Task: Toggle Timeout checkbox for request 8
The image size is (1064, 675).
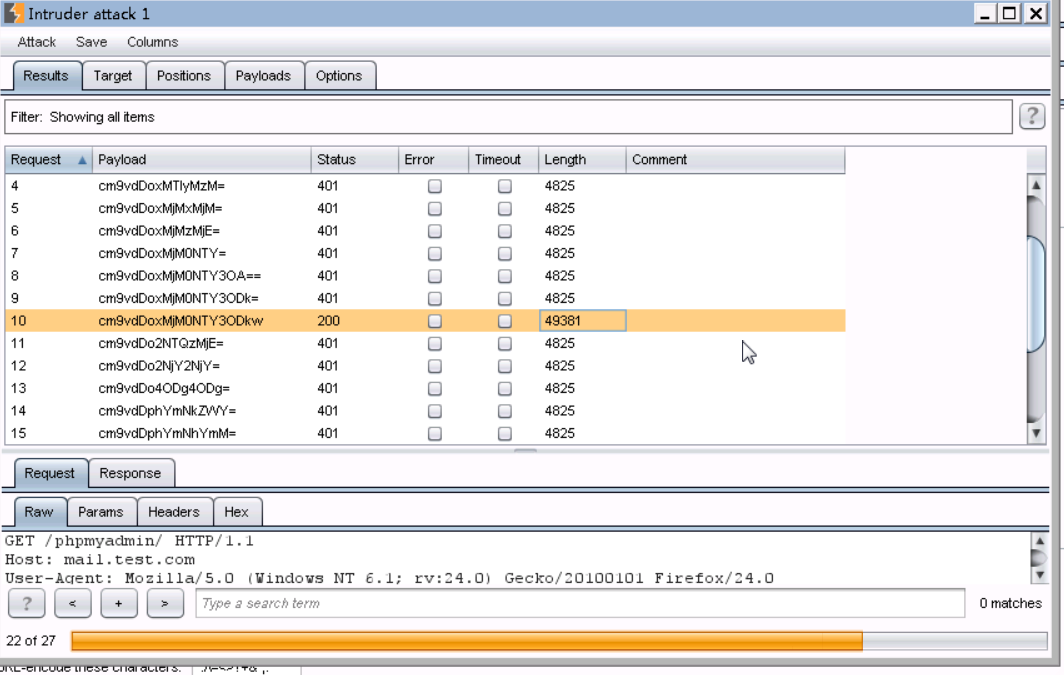Action: point(505,276)
